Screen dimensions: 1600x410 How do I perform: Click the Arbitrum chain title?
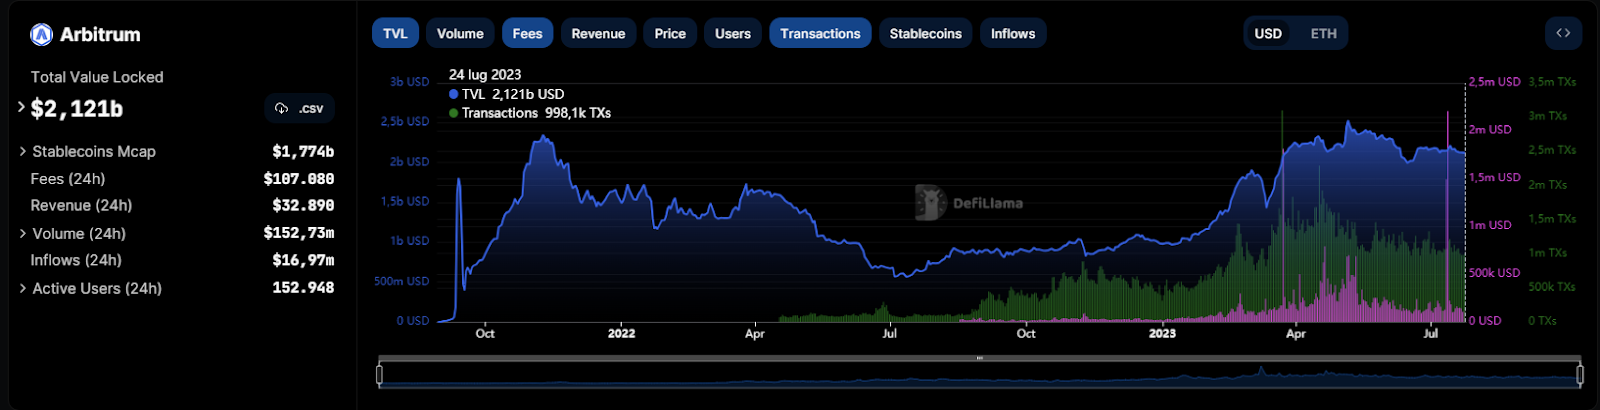coord(100,34)
